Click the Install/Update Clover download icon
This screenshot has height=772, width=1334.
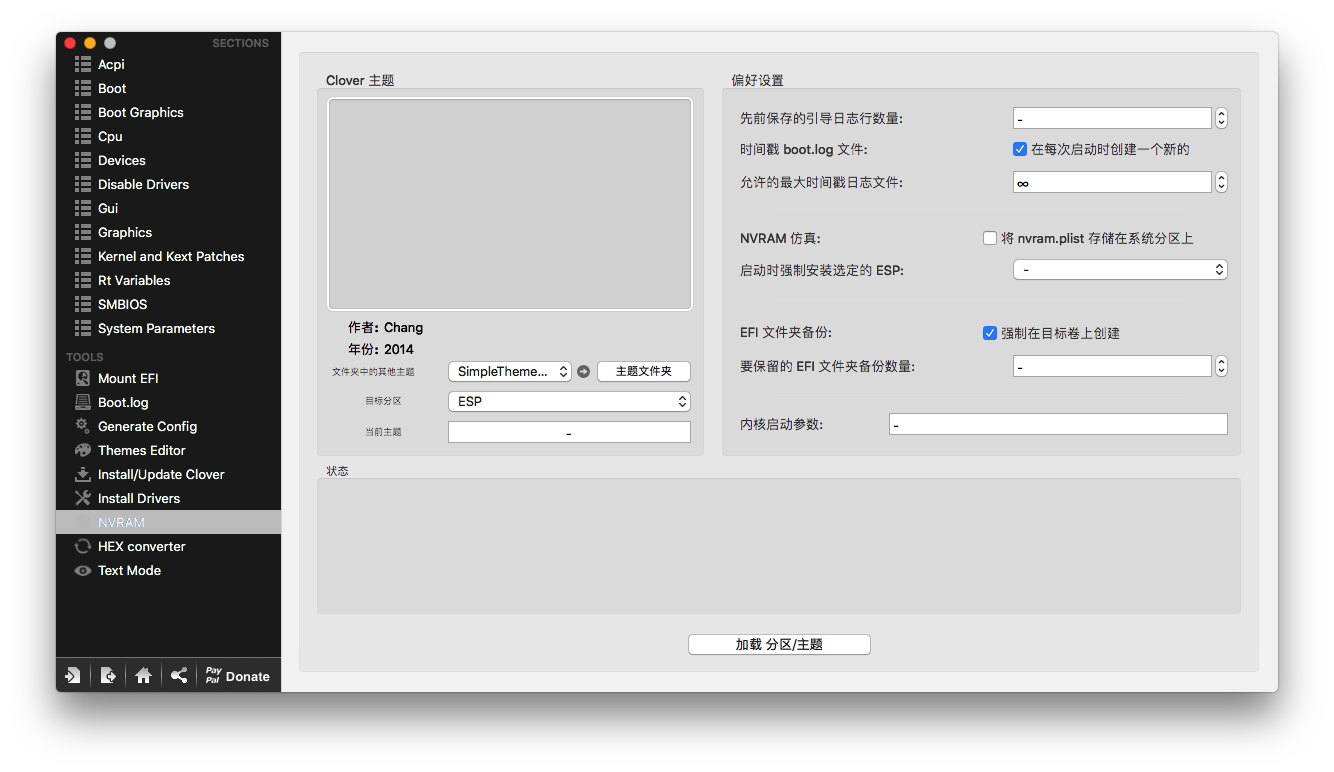[83, 474]
